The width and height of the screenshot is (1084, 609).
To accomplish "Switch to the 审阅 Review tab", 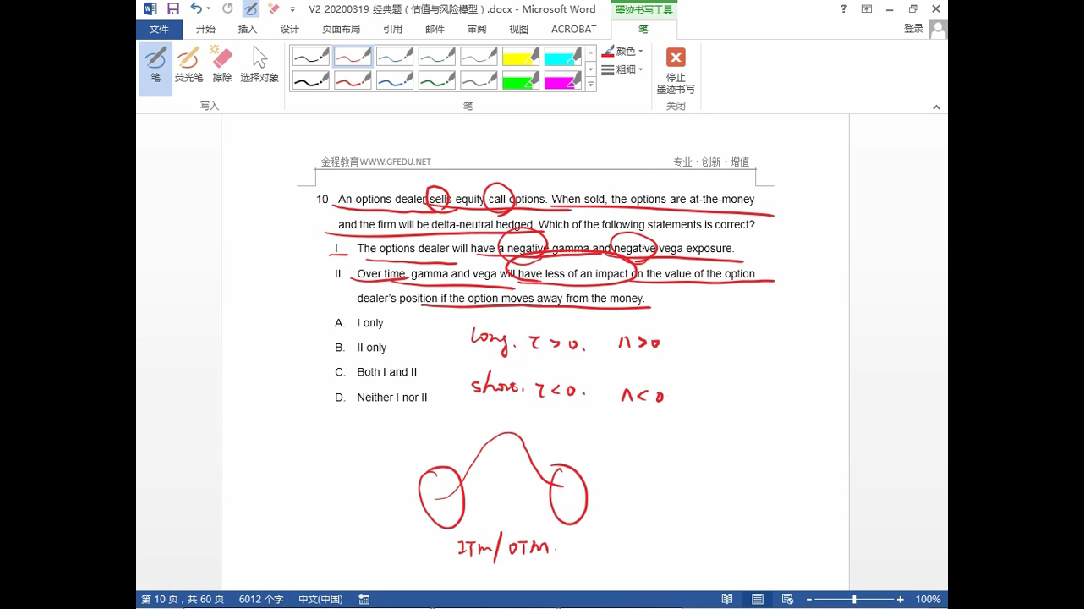I will coord(476,29).
